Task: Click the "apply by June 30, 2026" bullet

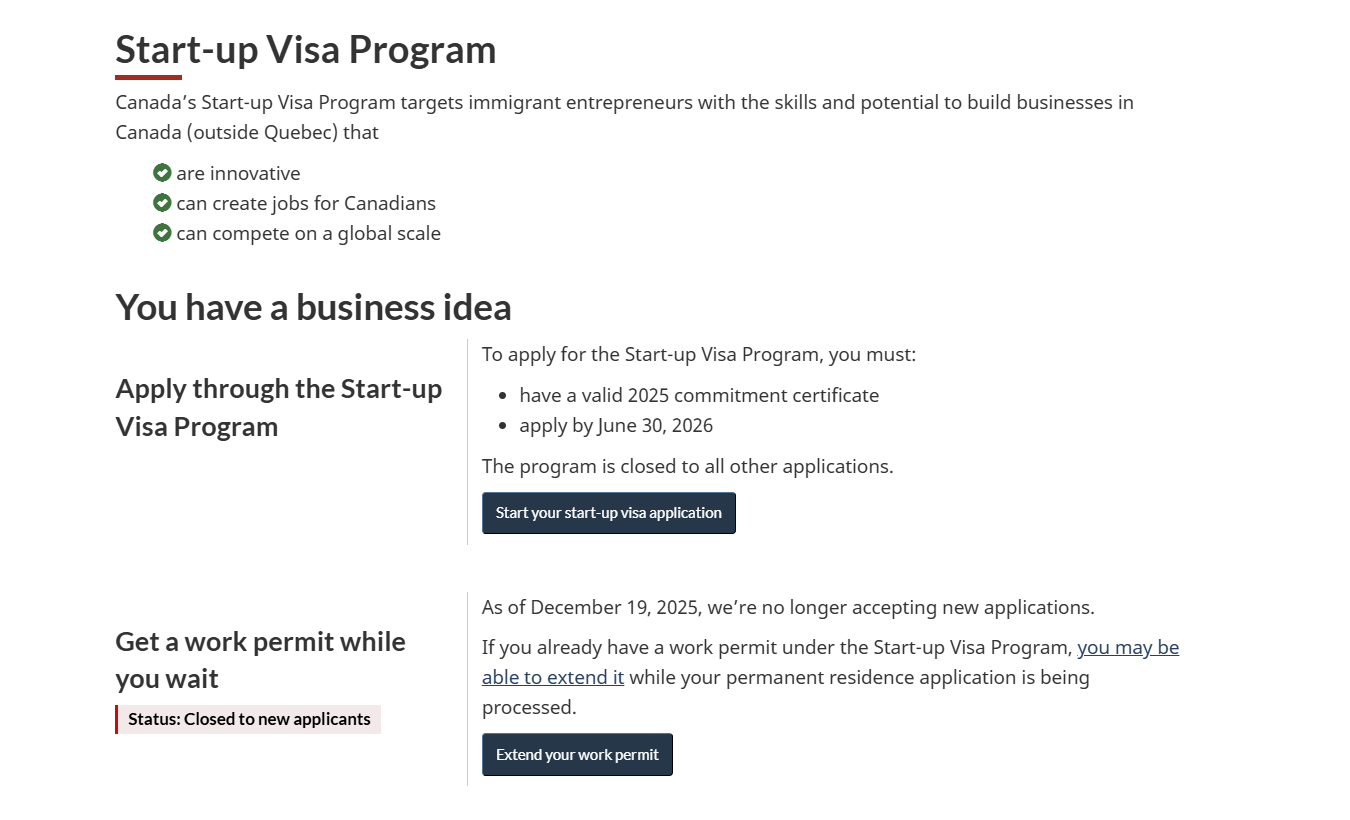Action: pos(615,425)
